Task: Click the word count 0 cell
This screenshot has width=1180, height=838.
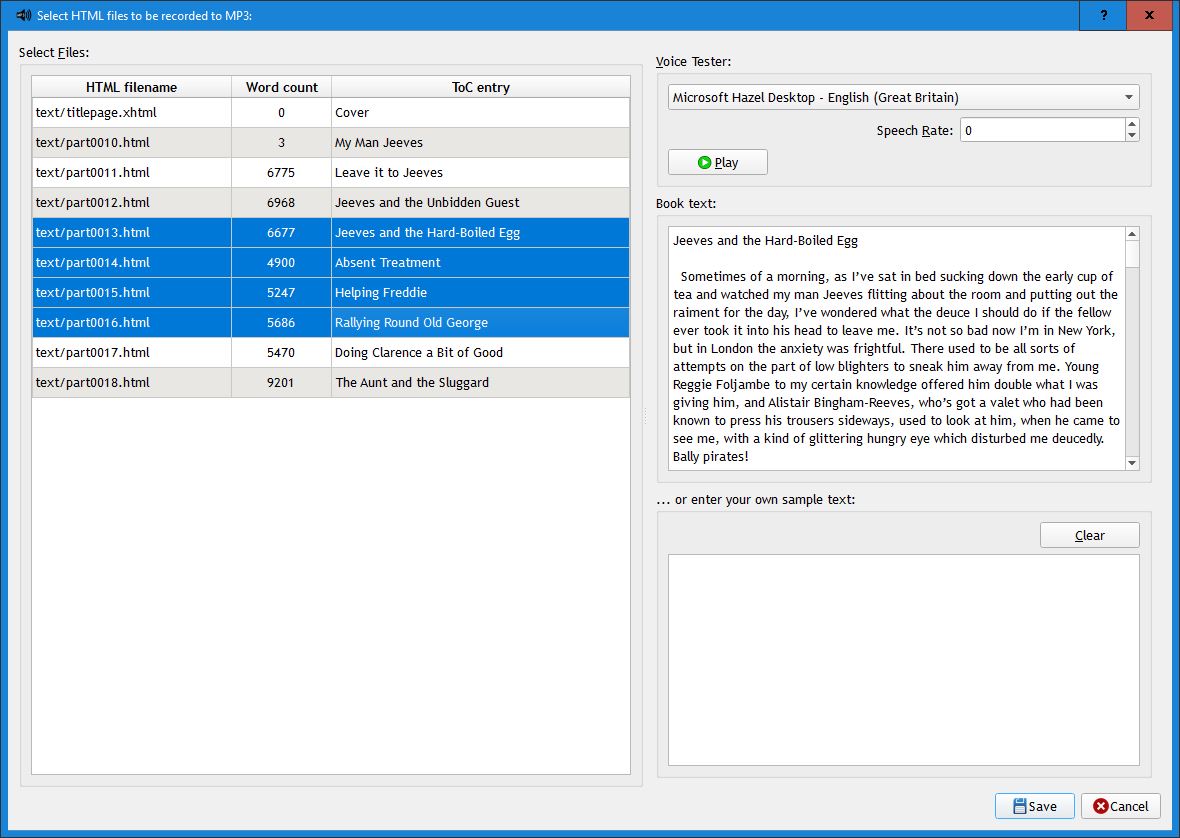Action: [281, 113]
